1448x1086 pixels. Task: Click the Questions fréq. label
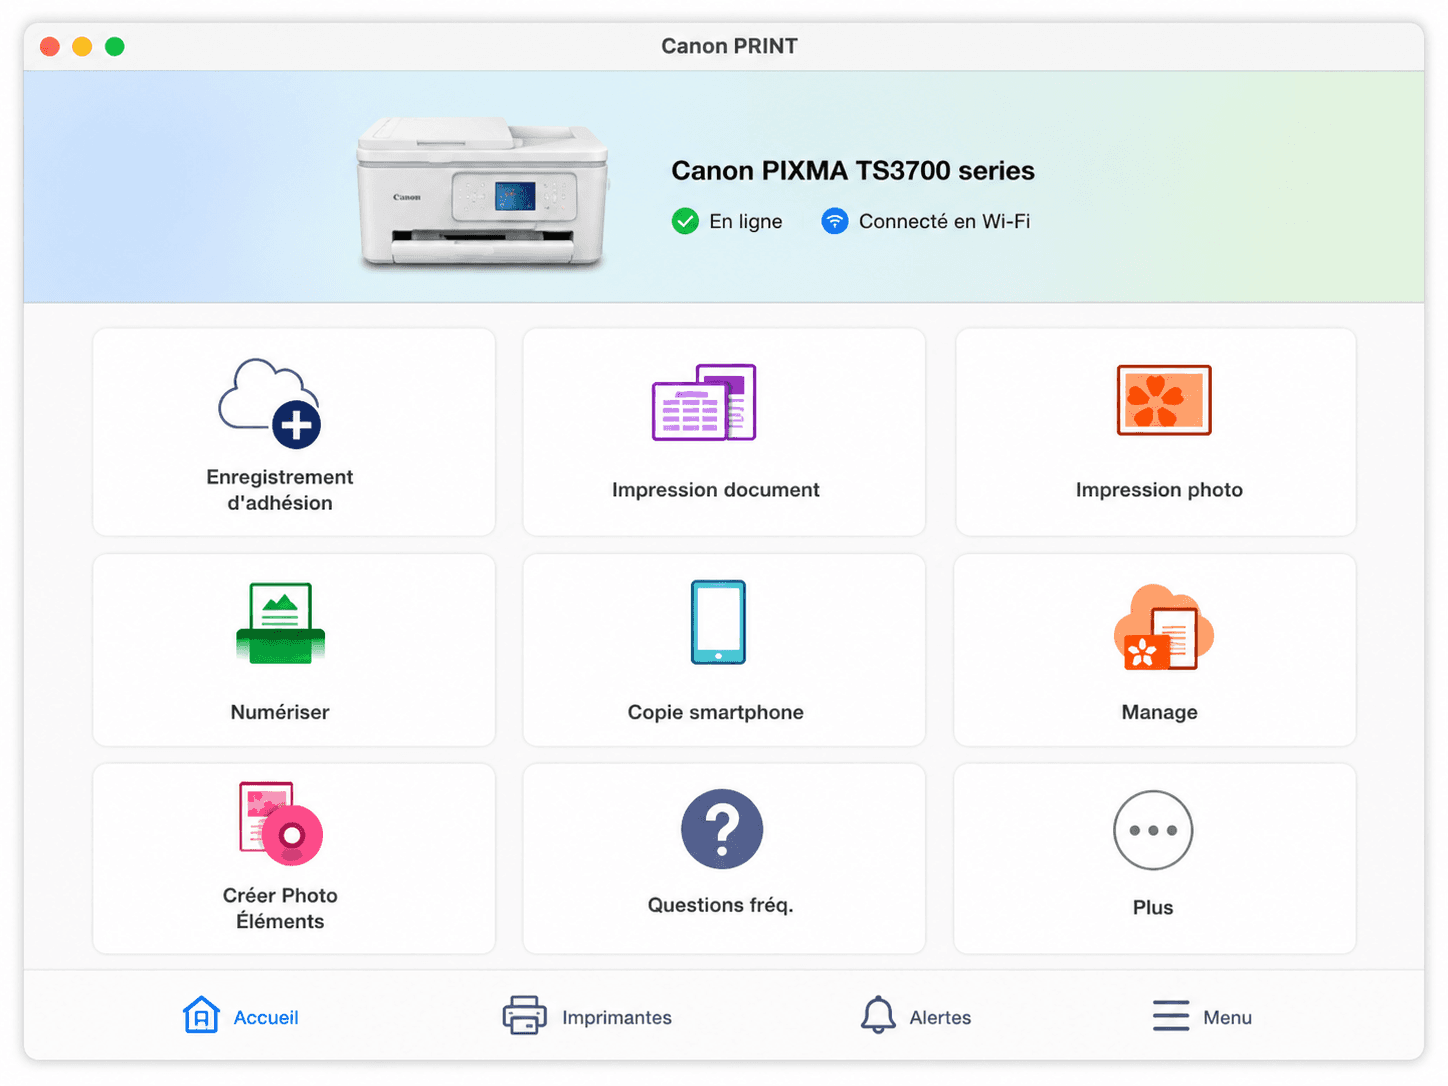point(720,905)
